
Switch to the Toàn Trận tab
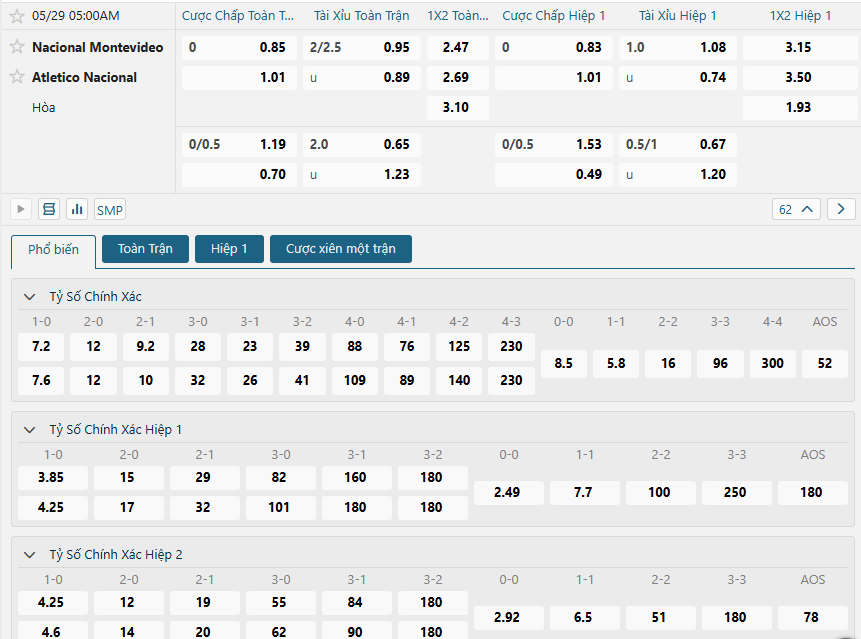tap(145, 249)
